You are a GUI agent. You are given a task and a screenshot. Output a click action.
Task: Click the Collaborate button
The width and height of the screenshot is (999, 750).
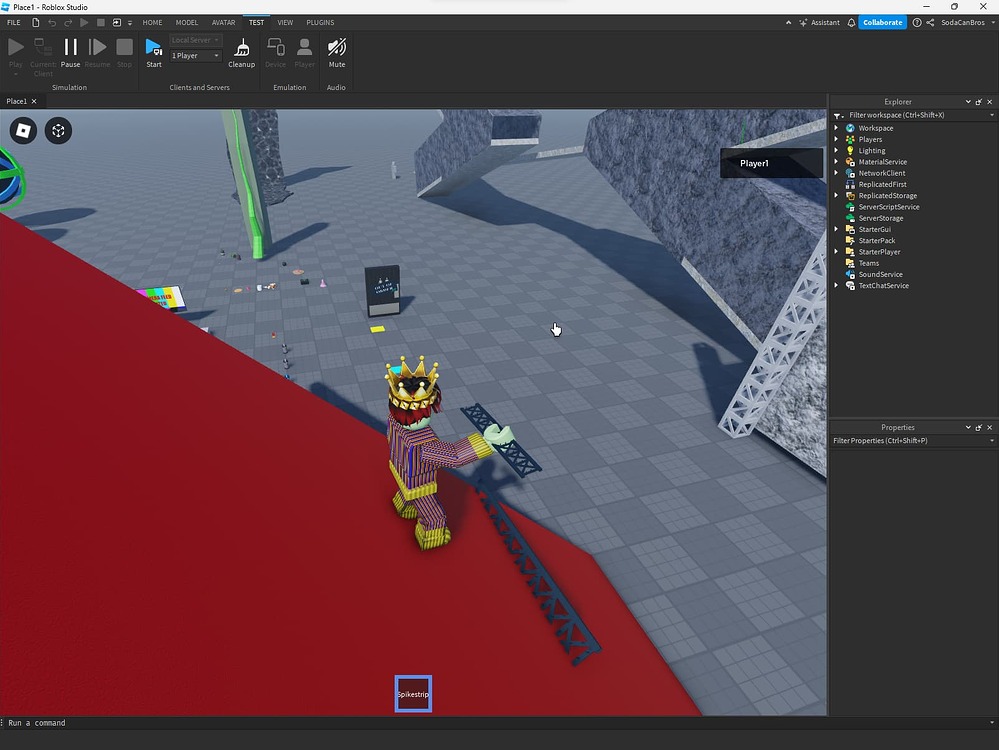(x=881, y=21)
